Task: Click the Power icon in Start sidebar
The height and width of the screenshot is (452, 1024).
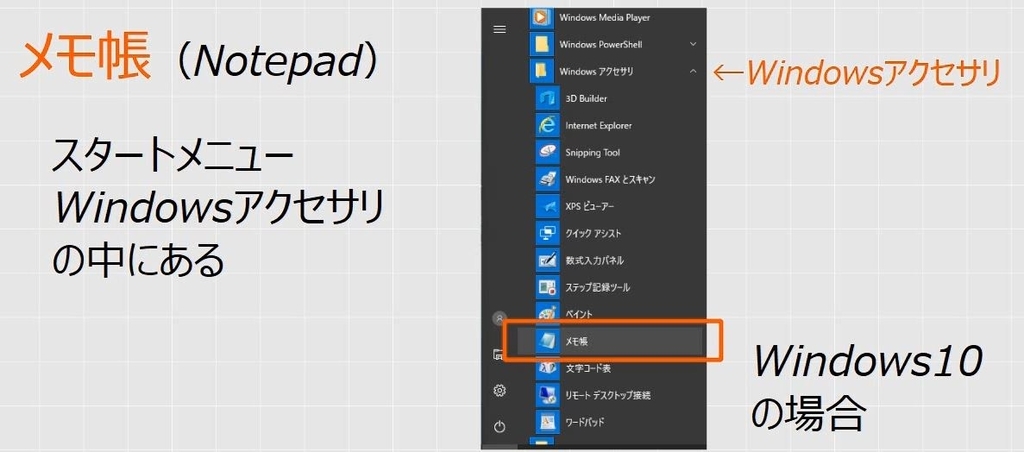Action: click(x=500, y=427)
